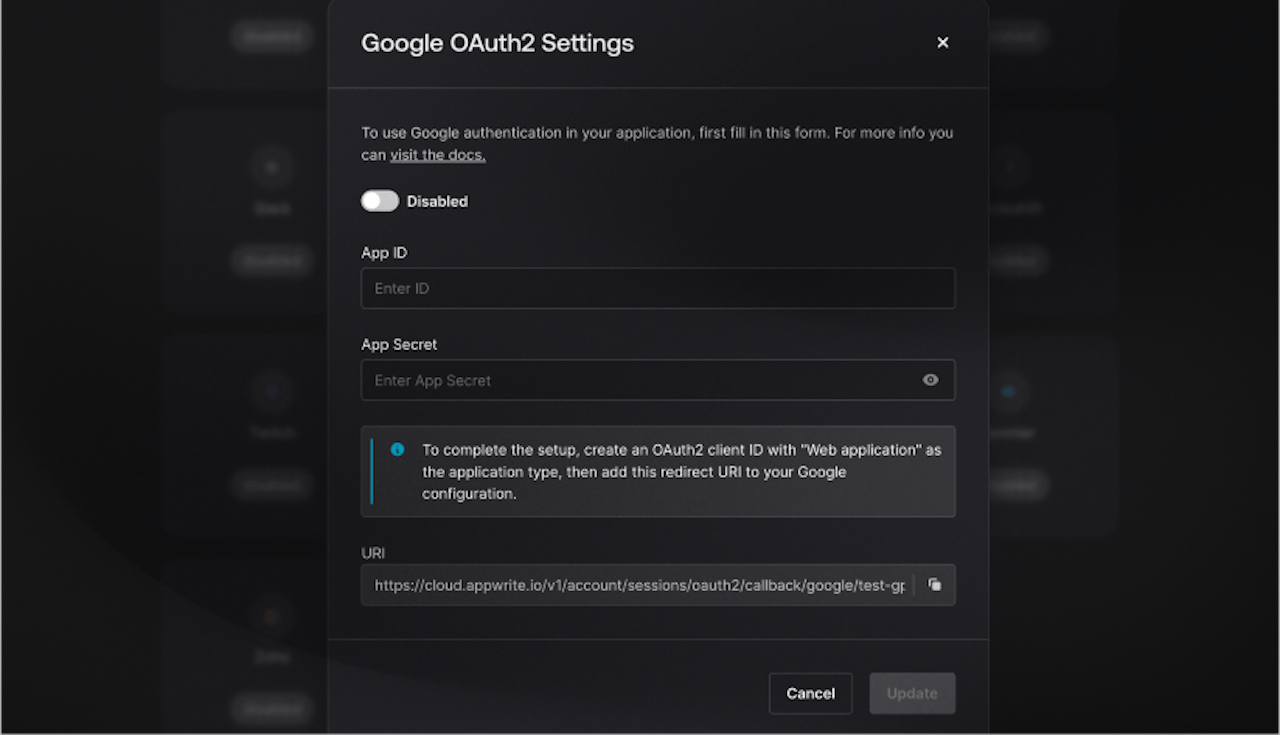Click the status badge under Slack
Viewport: 1280px width, 735px height.
pos(271,261)
